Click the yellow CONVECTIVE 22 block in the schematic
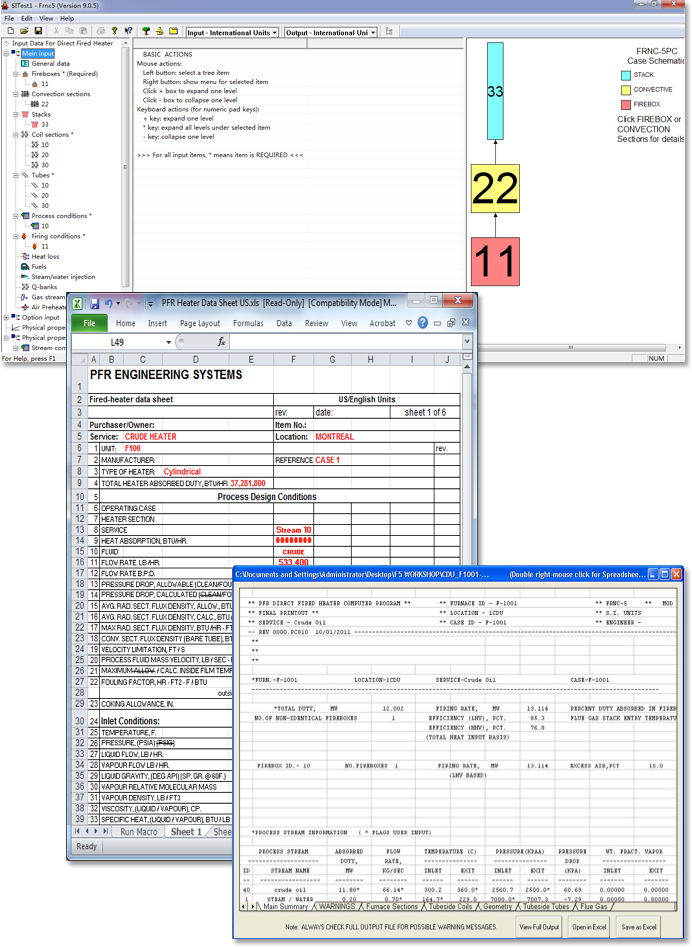Screen dimensions: 692x947 [495, 188]
